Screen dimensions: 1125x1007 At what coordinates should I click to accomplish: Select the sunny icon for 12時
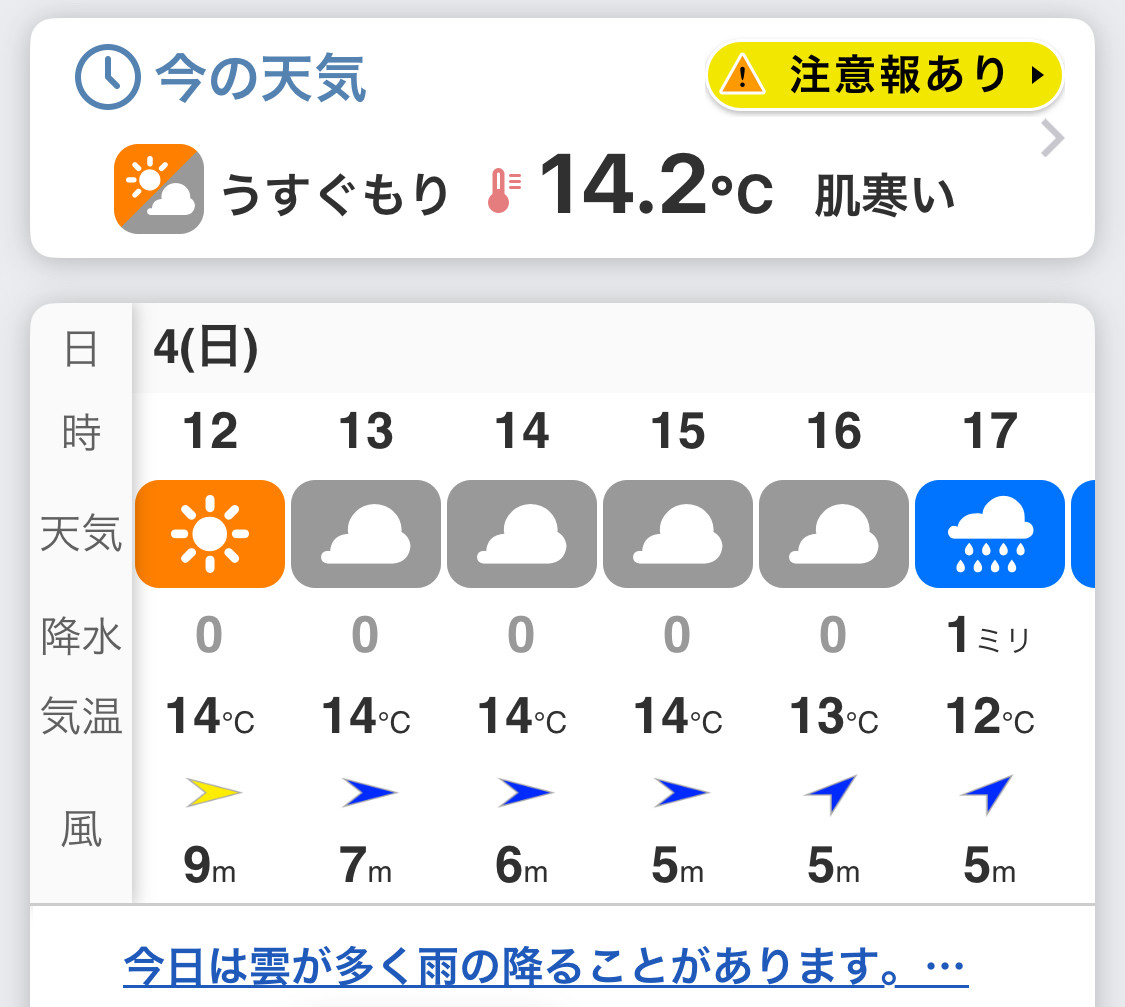pos(210,534)
